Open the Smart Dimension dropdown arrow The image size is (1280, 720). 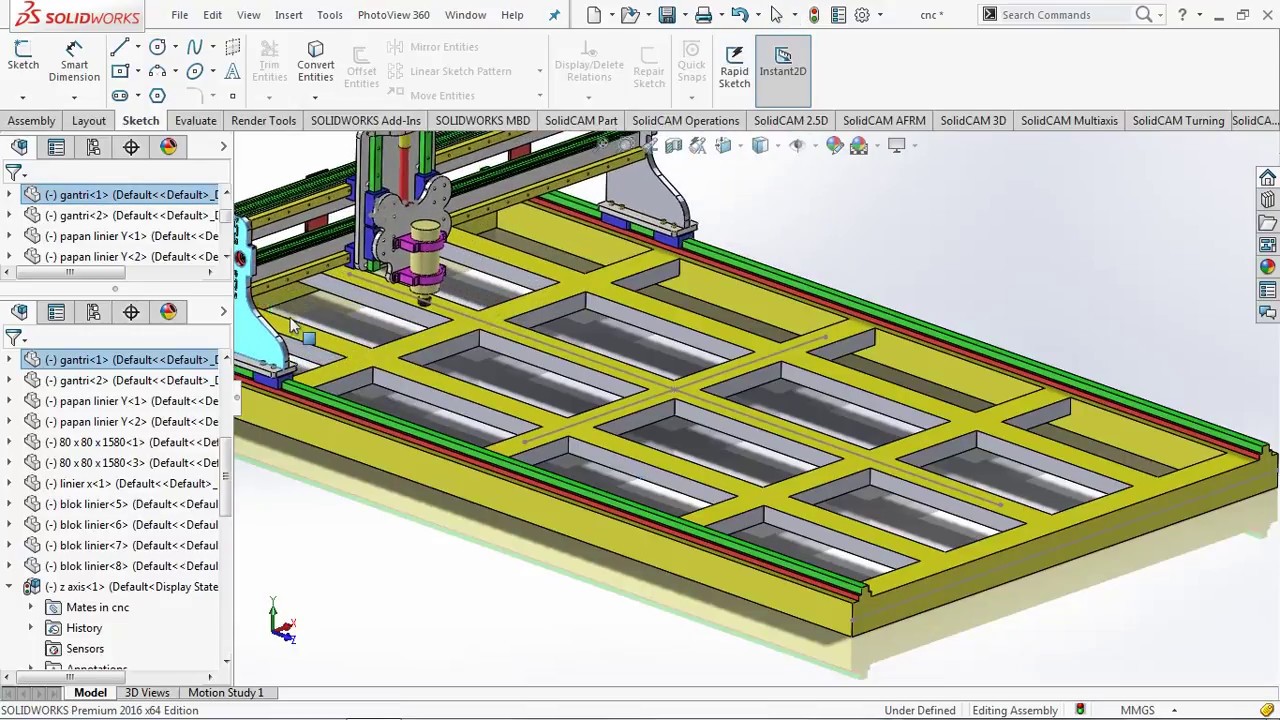[x=74, y=97]
